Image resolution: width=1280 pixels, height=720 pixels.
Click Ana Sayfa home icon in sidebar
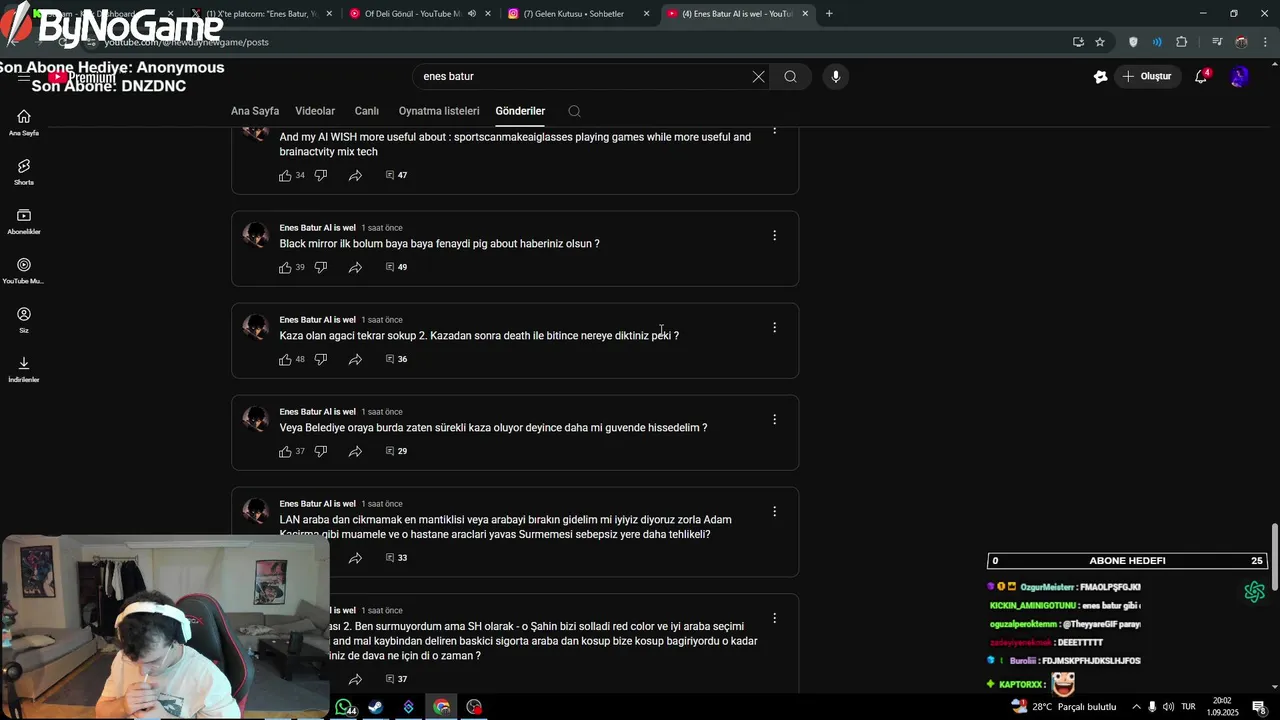(x=24, y=123)
